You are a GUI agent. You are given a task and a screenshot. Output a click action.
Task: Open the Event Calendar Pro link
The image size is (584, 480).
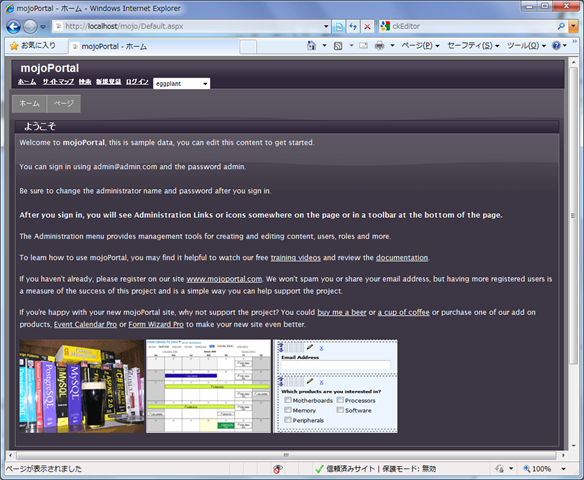point(85,324)
